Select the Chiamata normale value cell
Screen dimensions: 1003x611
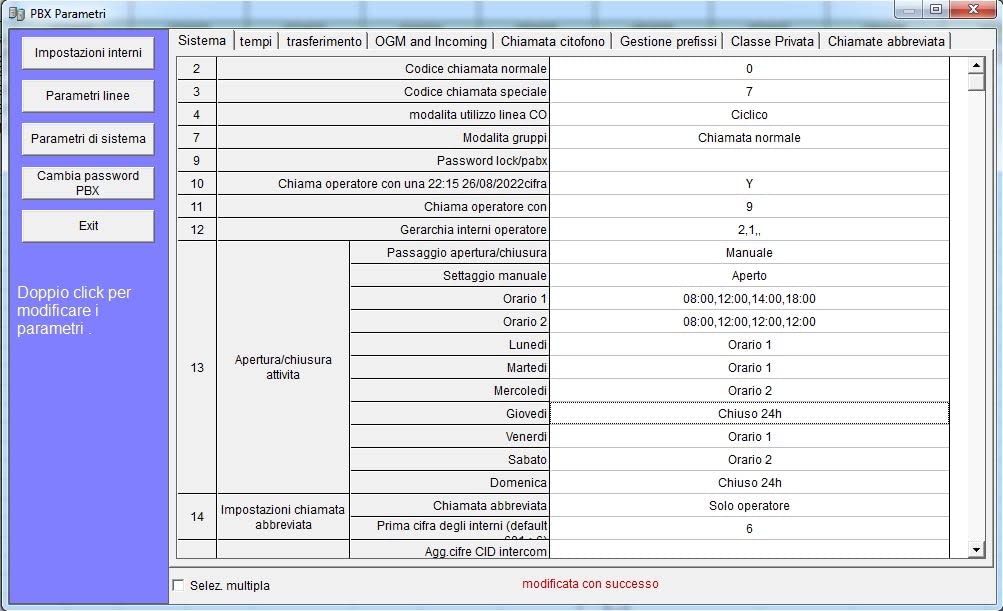coord(749,138)
